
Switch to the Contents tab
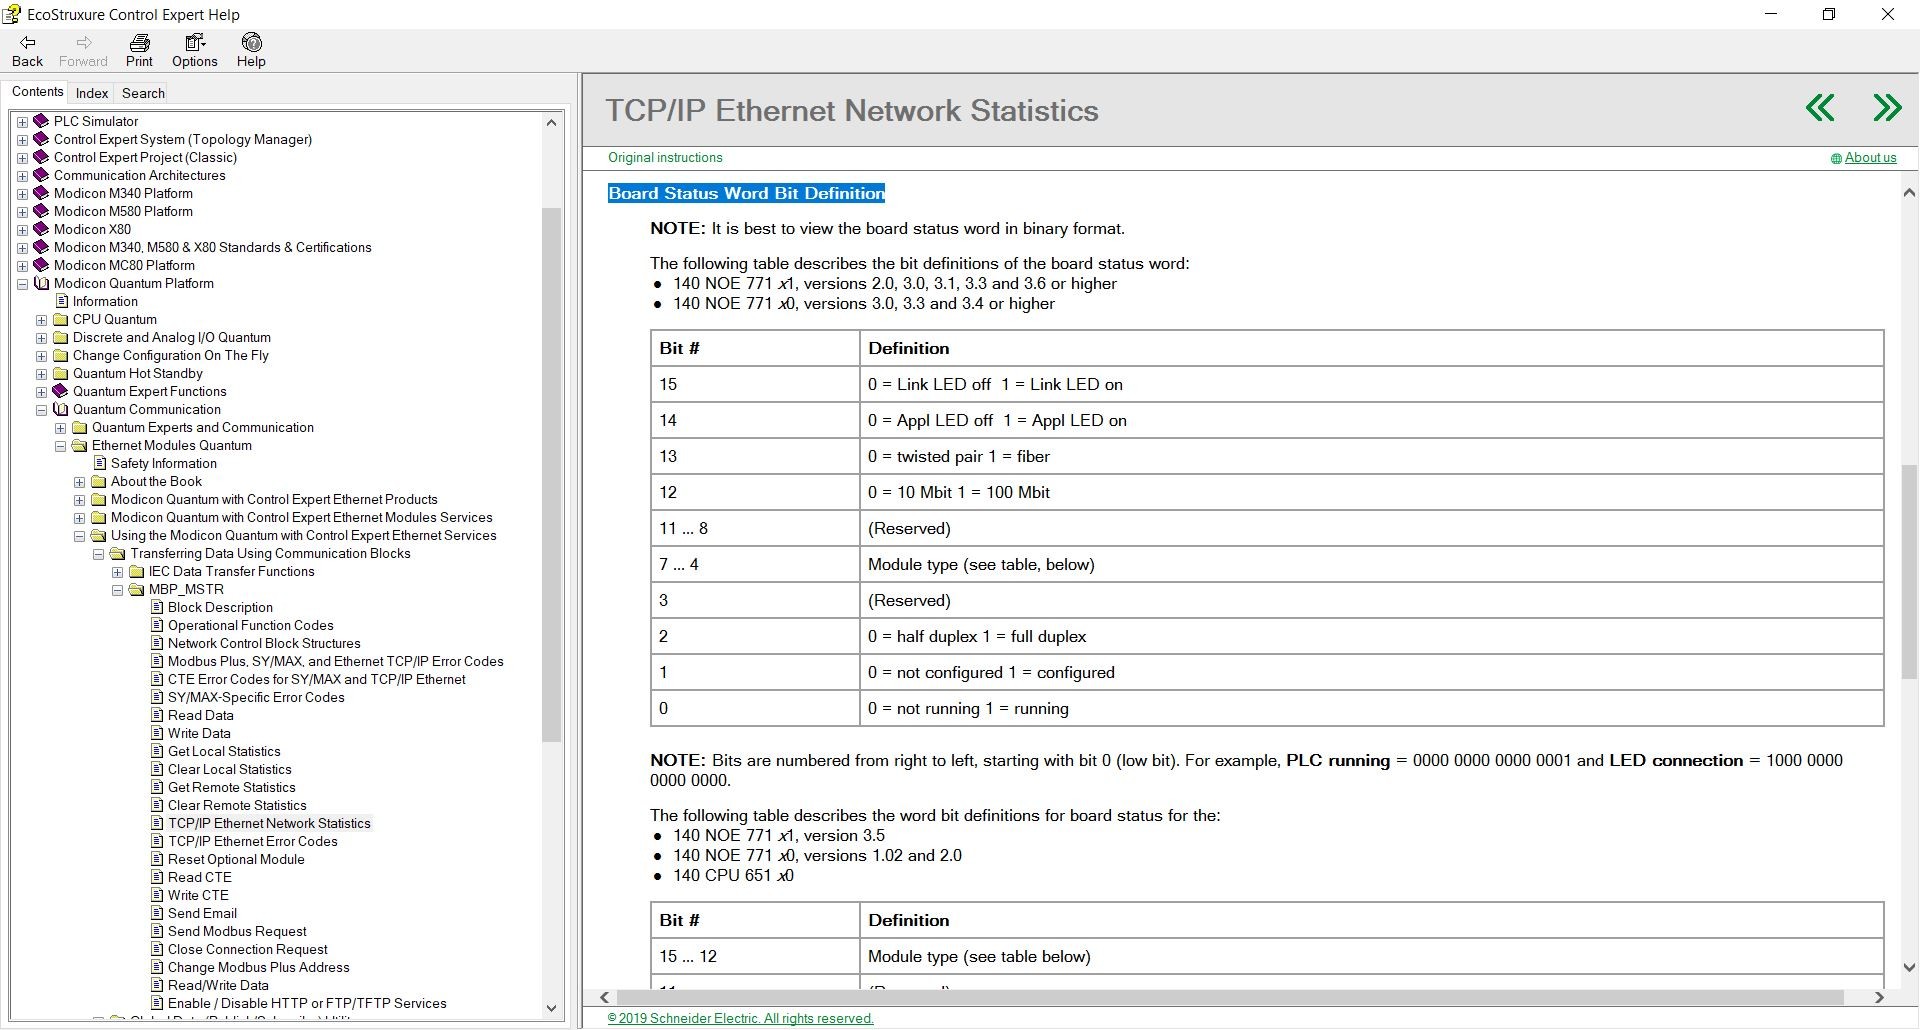[x=38, y=91]
